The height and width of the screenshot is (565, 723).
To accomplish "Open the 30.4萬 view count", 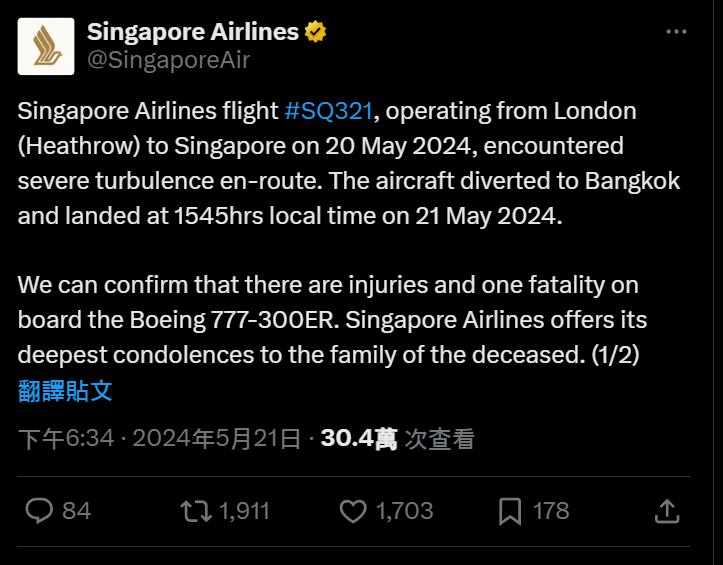I will (359, 438).
